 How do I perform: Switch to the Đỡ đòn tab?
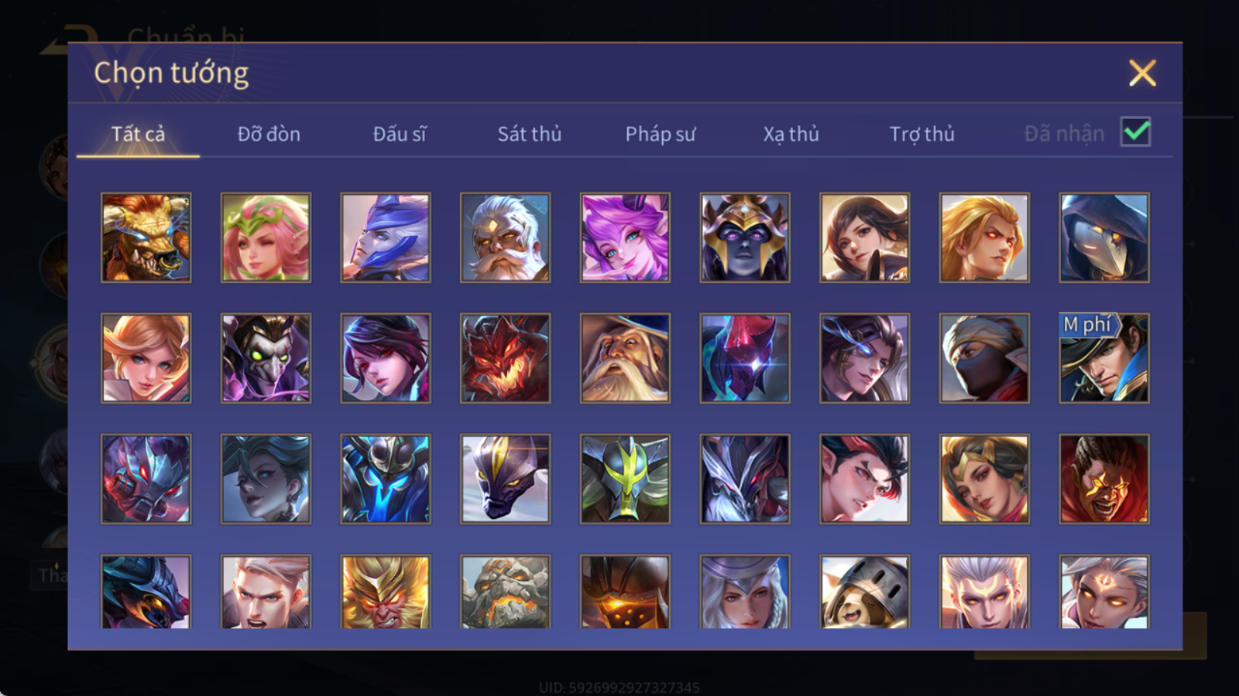[269, 134]
